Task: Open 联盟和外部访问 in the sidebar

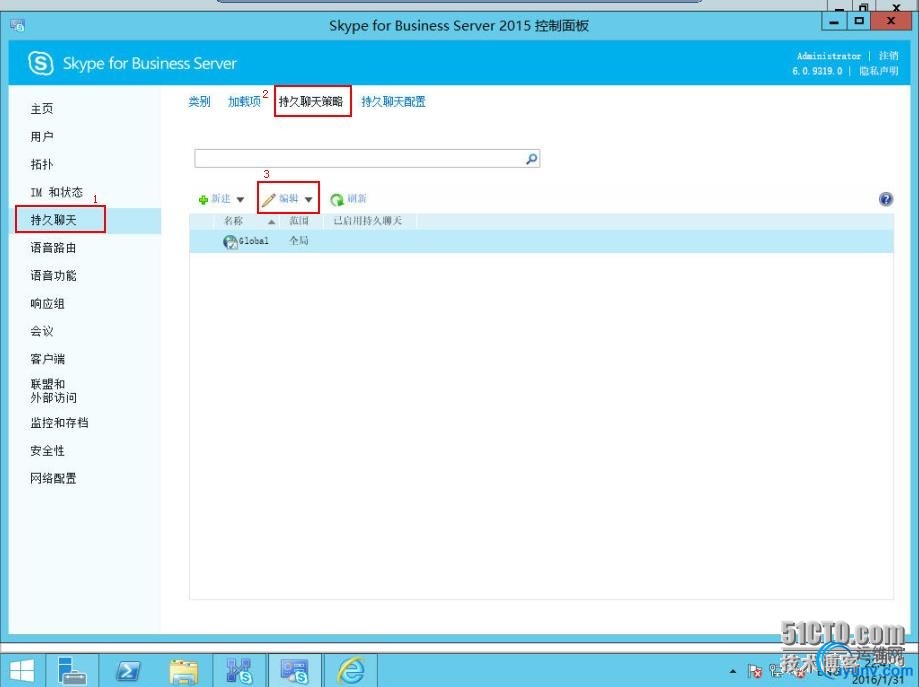Action: tap(53, 391)
